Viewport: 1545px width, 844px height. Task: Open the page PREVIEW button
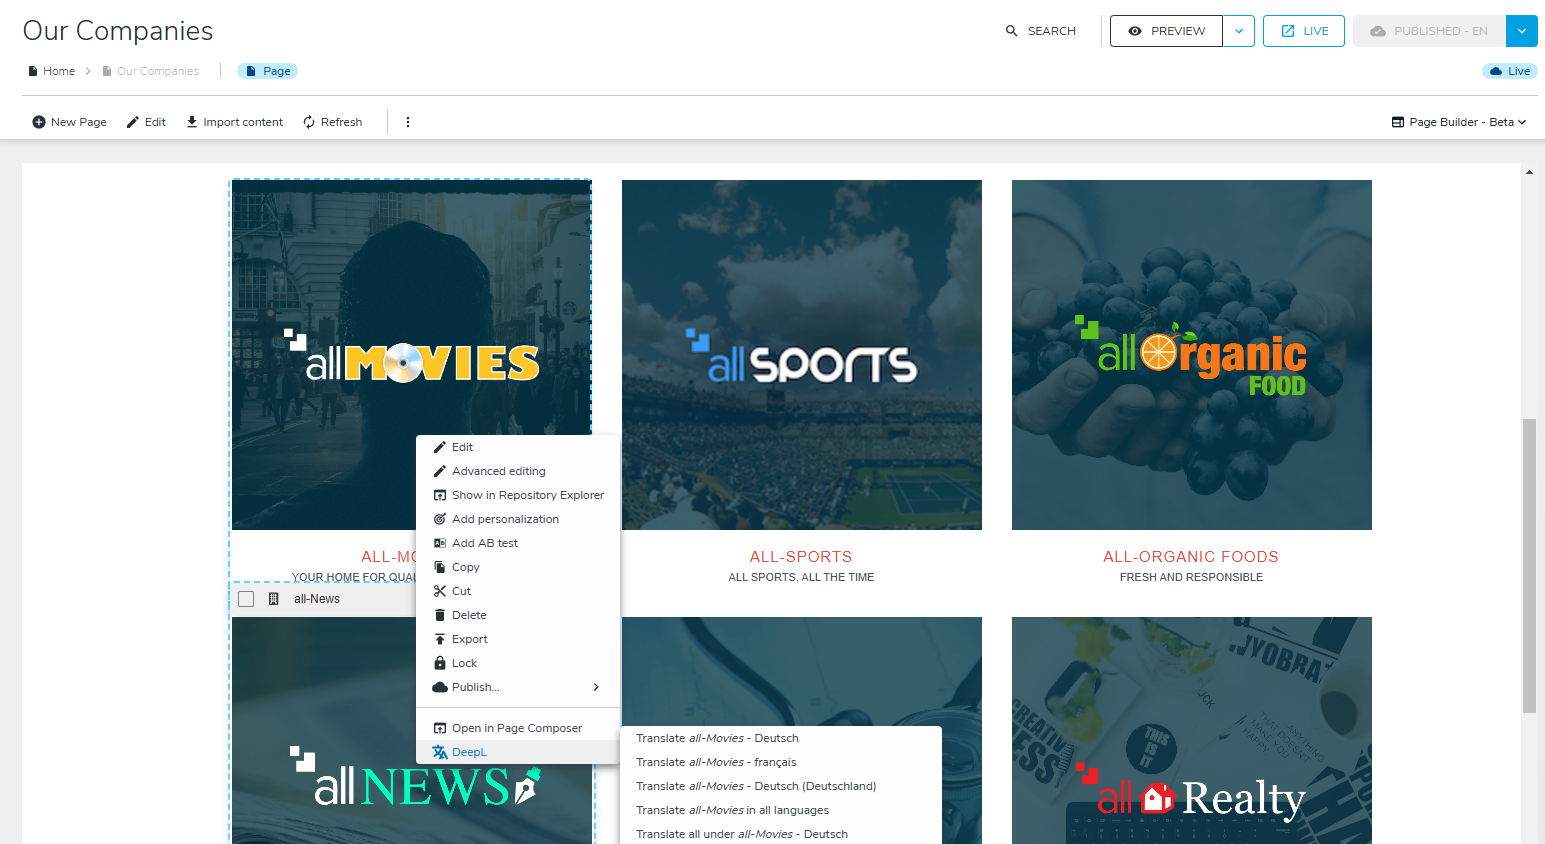point(1166,31)
